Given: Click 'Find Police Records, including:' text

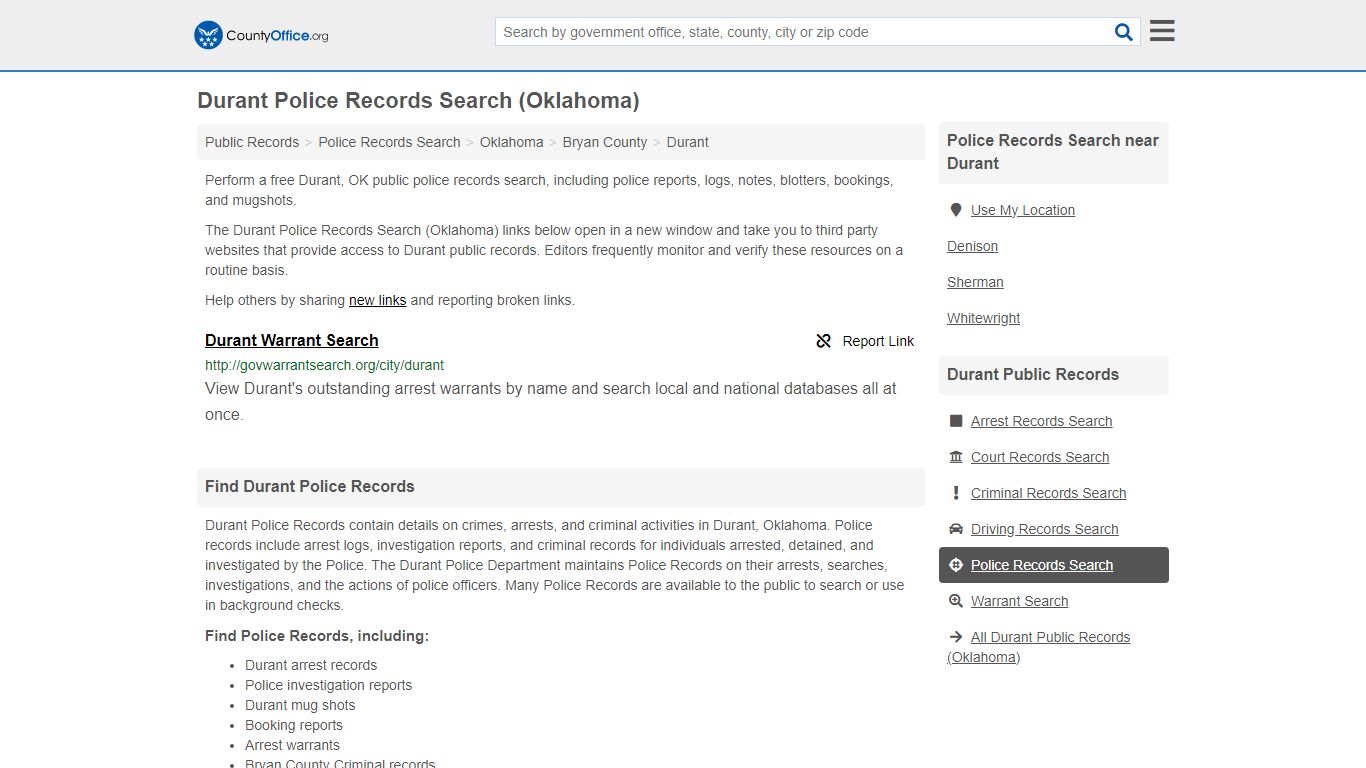Looking at the screenshot, I should (x=317, y=636).
